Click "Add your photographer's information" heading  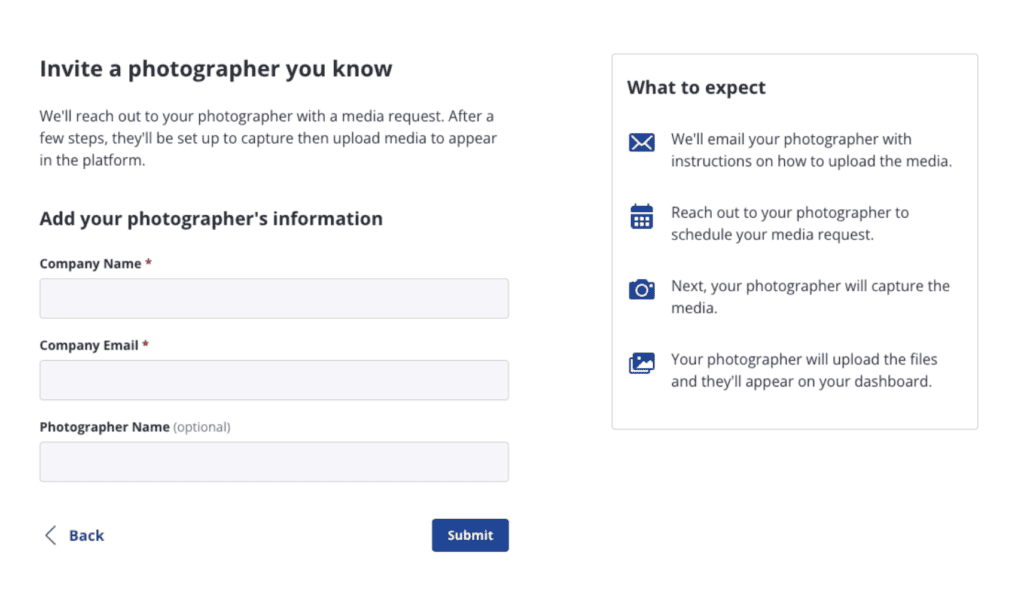tap(211, 218)
